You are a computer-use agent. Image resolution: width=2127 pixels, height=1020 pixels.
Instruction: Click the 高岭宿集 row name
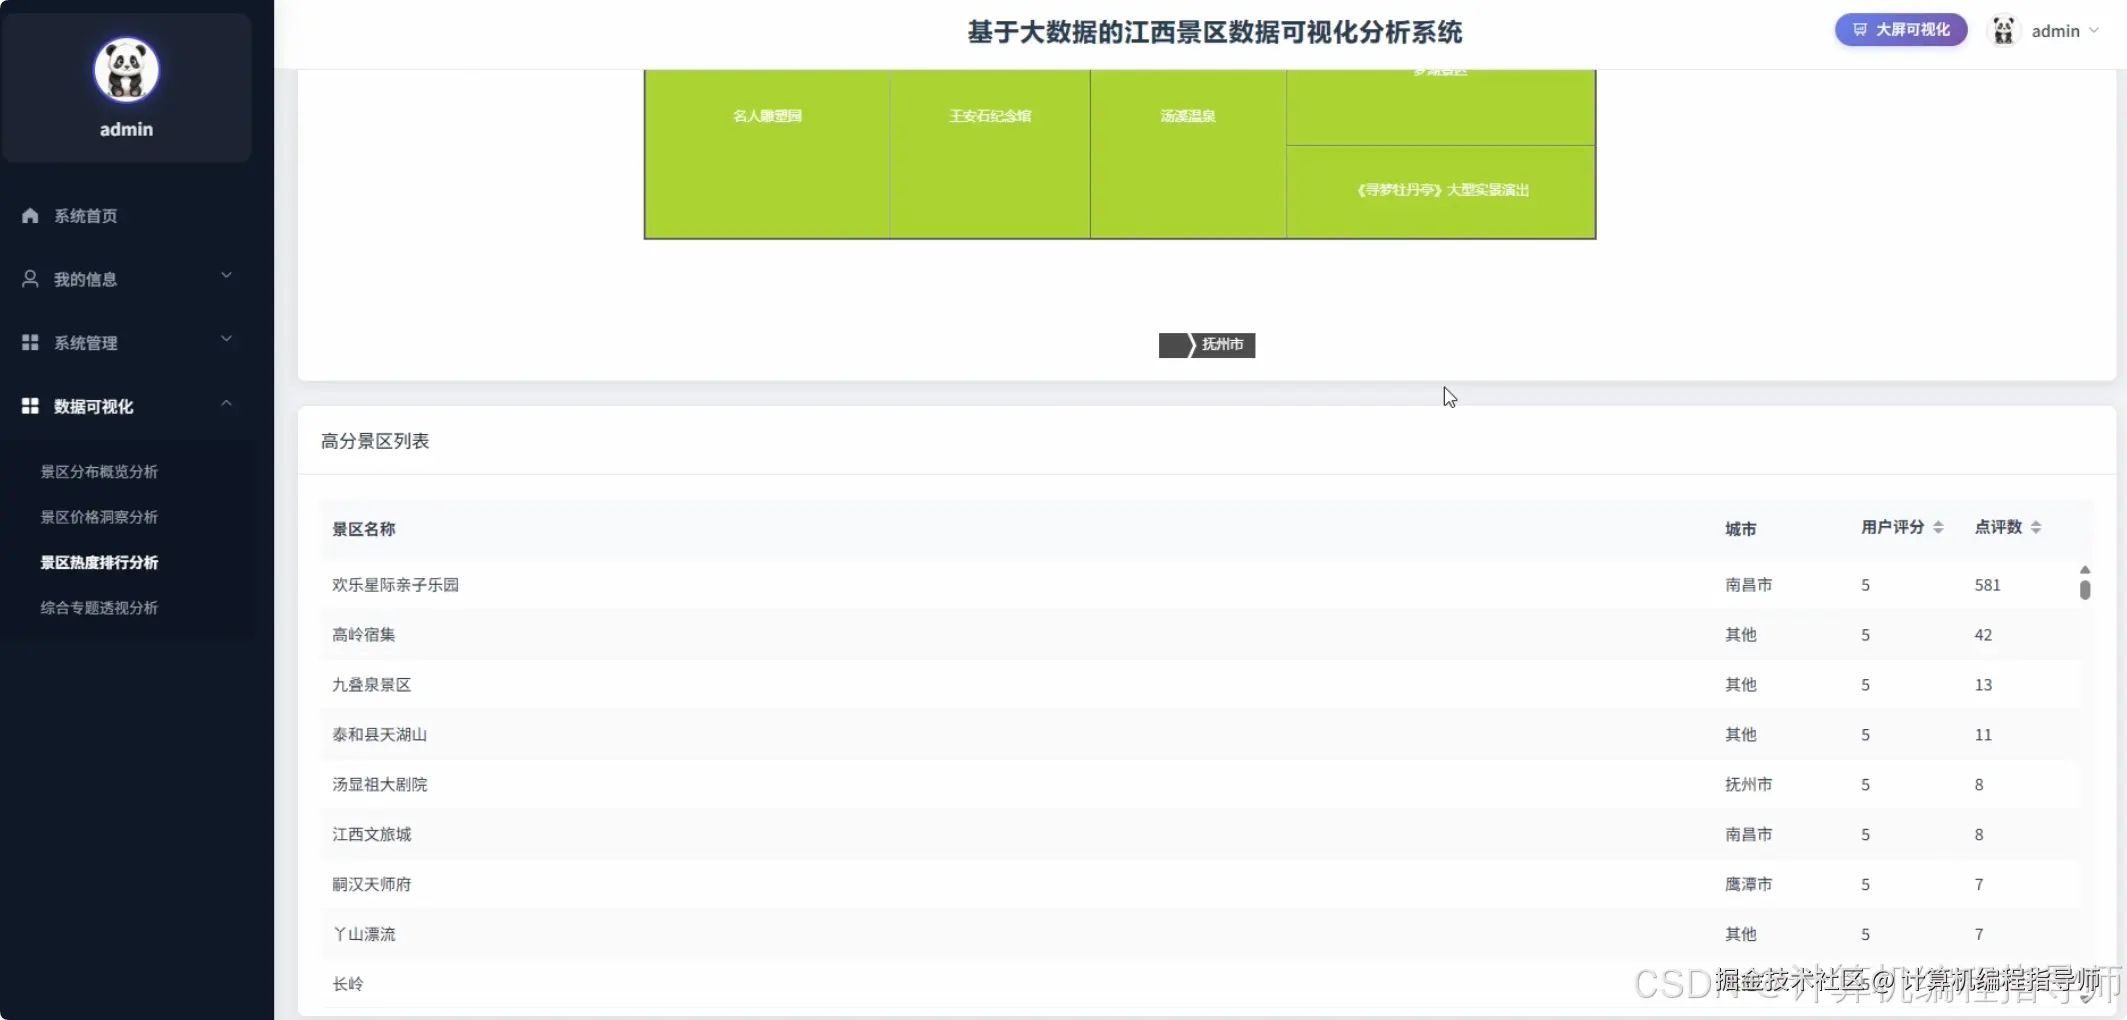[x=364, y=635]
